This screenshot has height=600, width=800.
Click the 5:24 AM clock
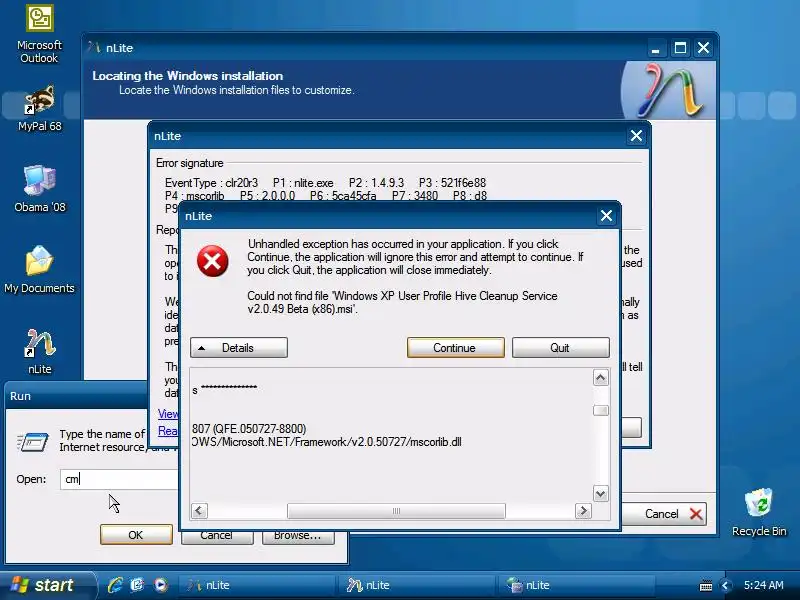pyautogui.click(x=763, y=585)
